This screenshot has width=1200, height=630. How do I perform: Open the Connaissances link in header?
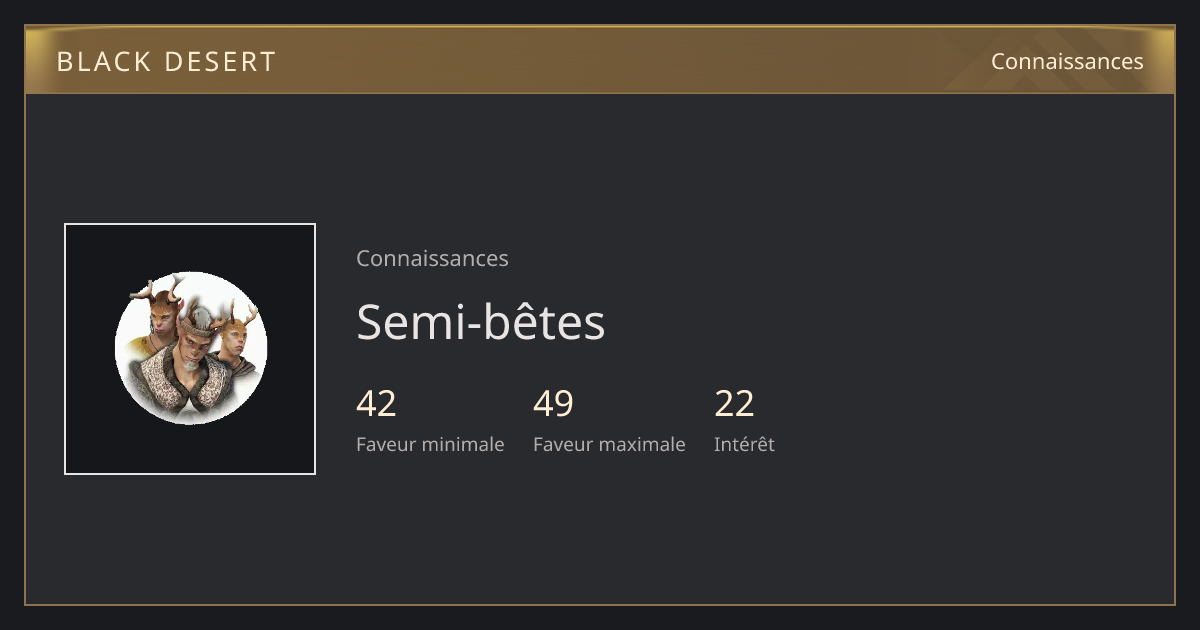coord(1067,61)
